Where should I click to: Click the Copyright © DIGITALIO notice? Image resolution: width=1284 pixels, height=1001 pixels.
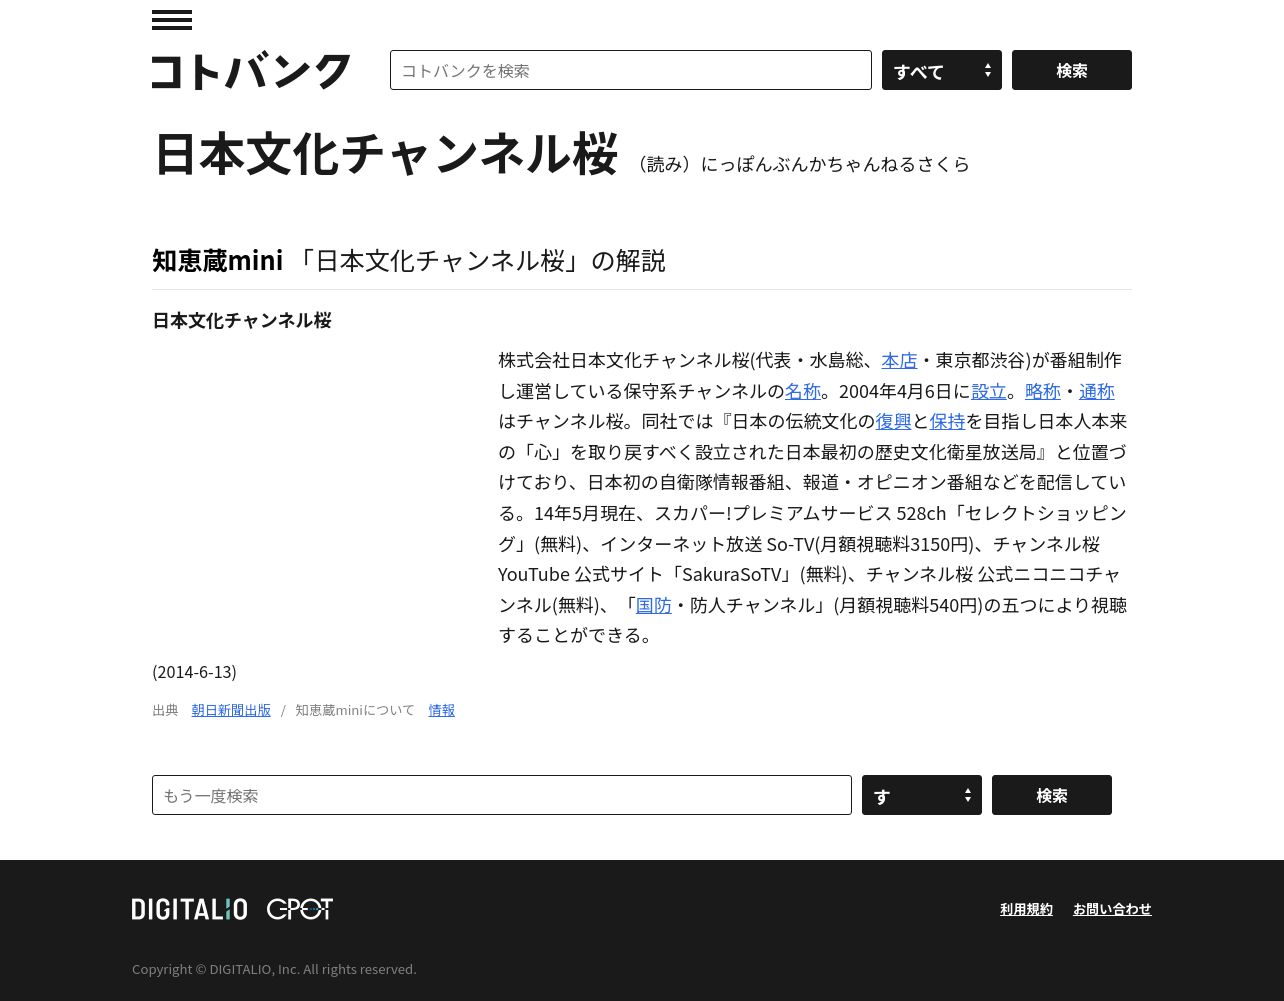[274, 969]
